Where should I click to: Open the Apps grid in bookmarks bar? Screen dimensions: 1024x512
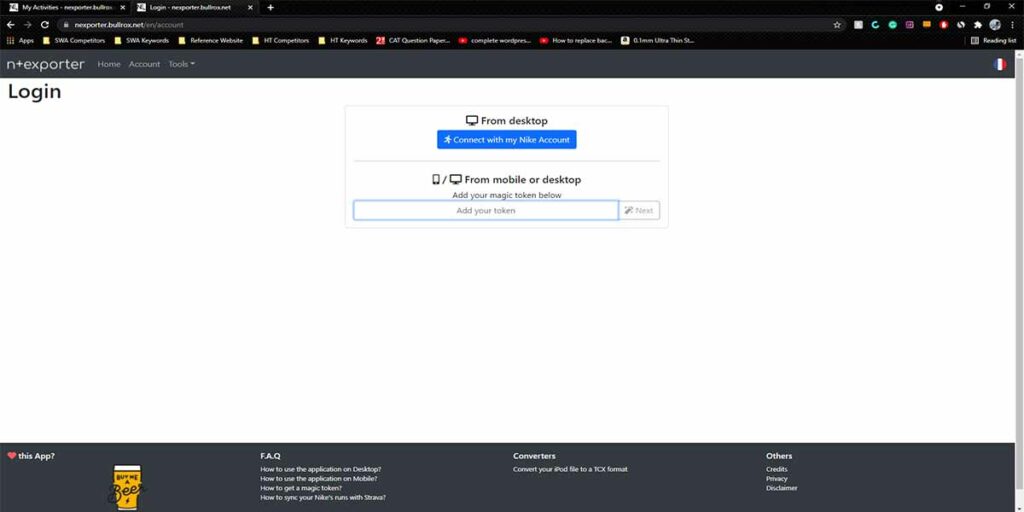pos(20,41)
